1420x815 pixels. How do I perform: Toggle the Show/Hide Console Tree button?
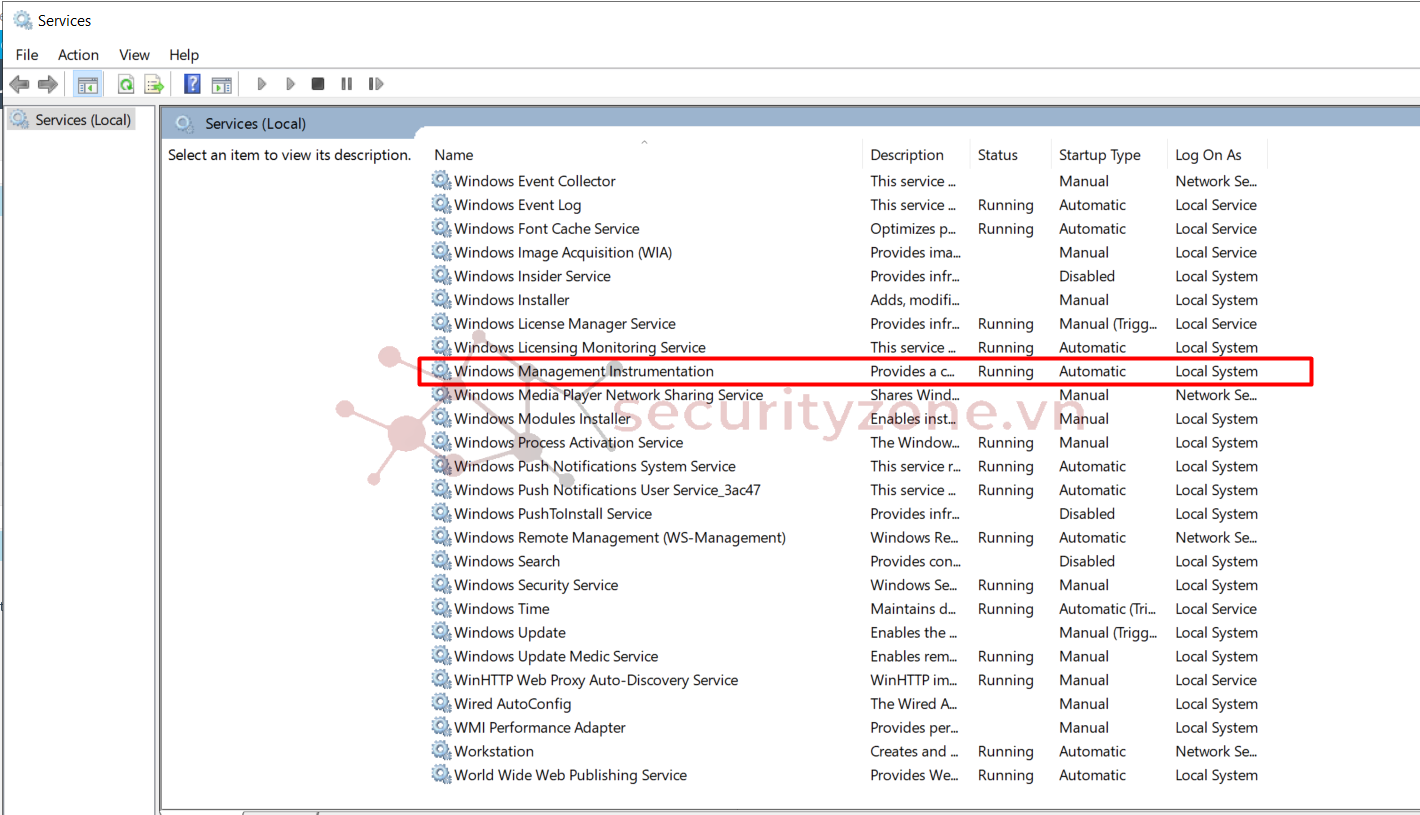point(88,84)
